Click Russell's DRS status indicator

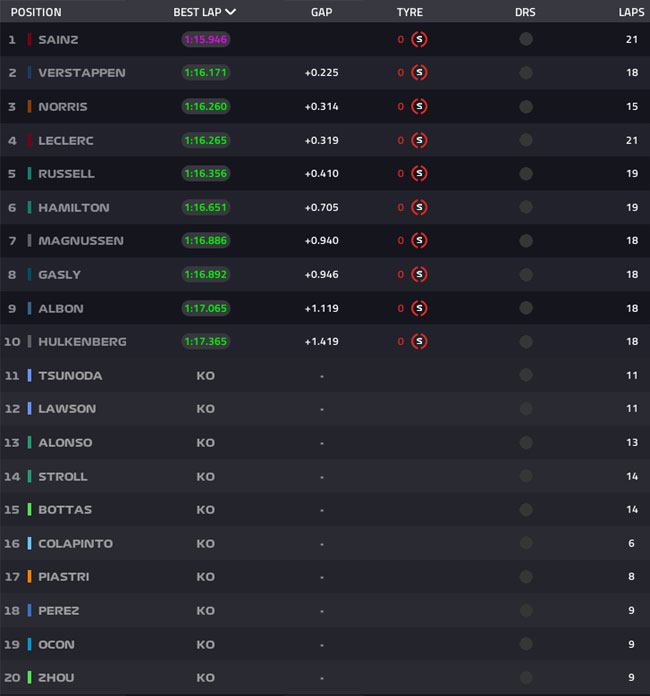(526, 174)
